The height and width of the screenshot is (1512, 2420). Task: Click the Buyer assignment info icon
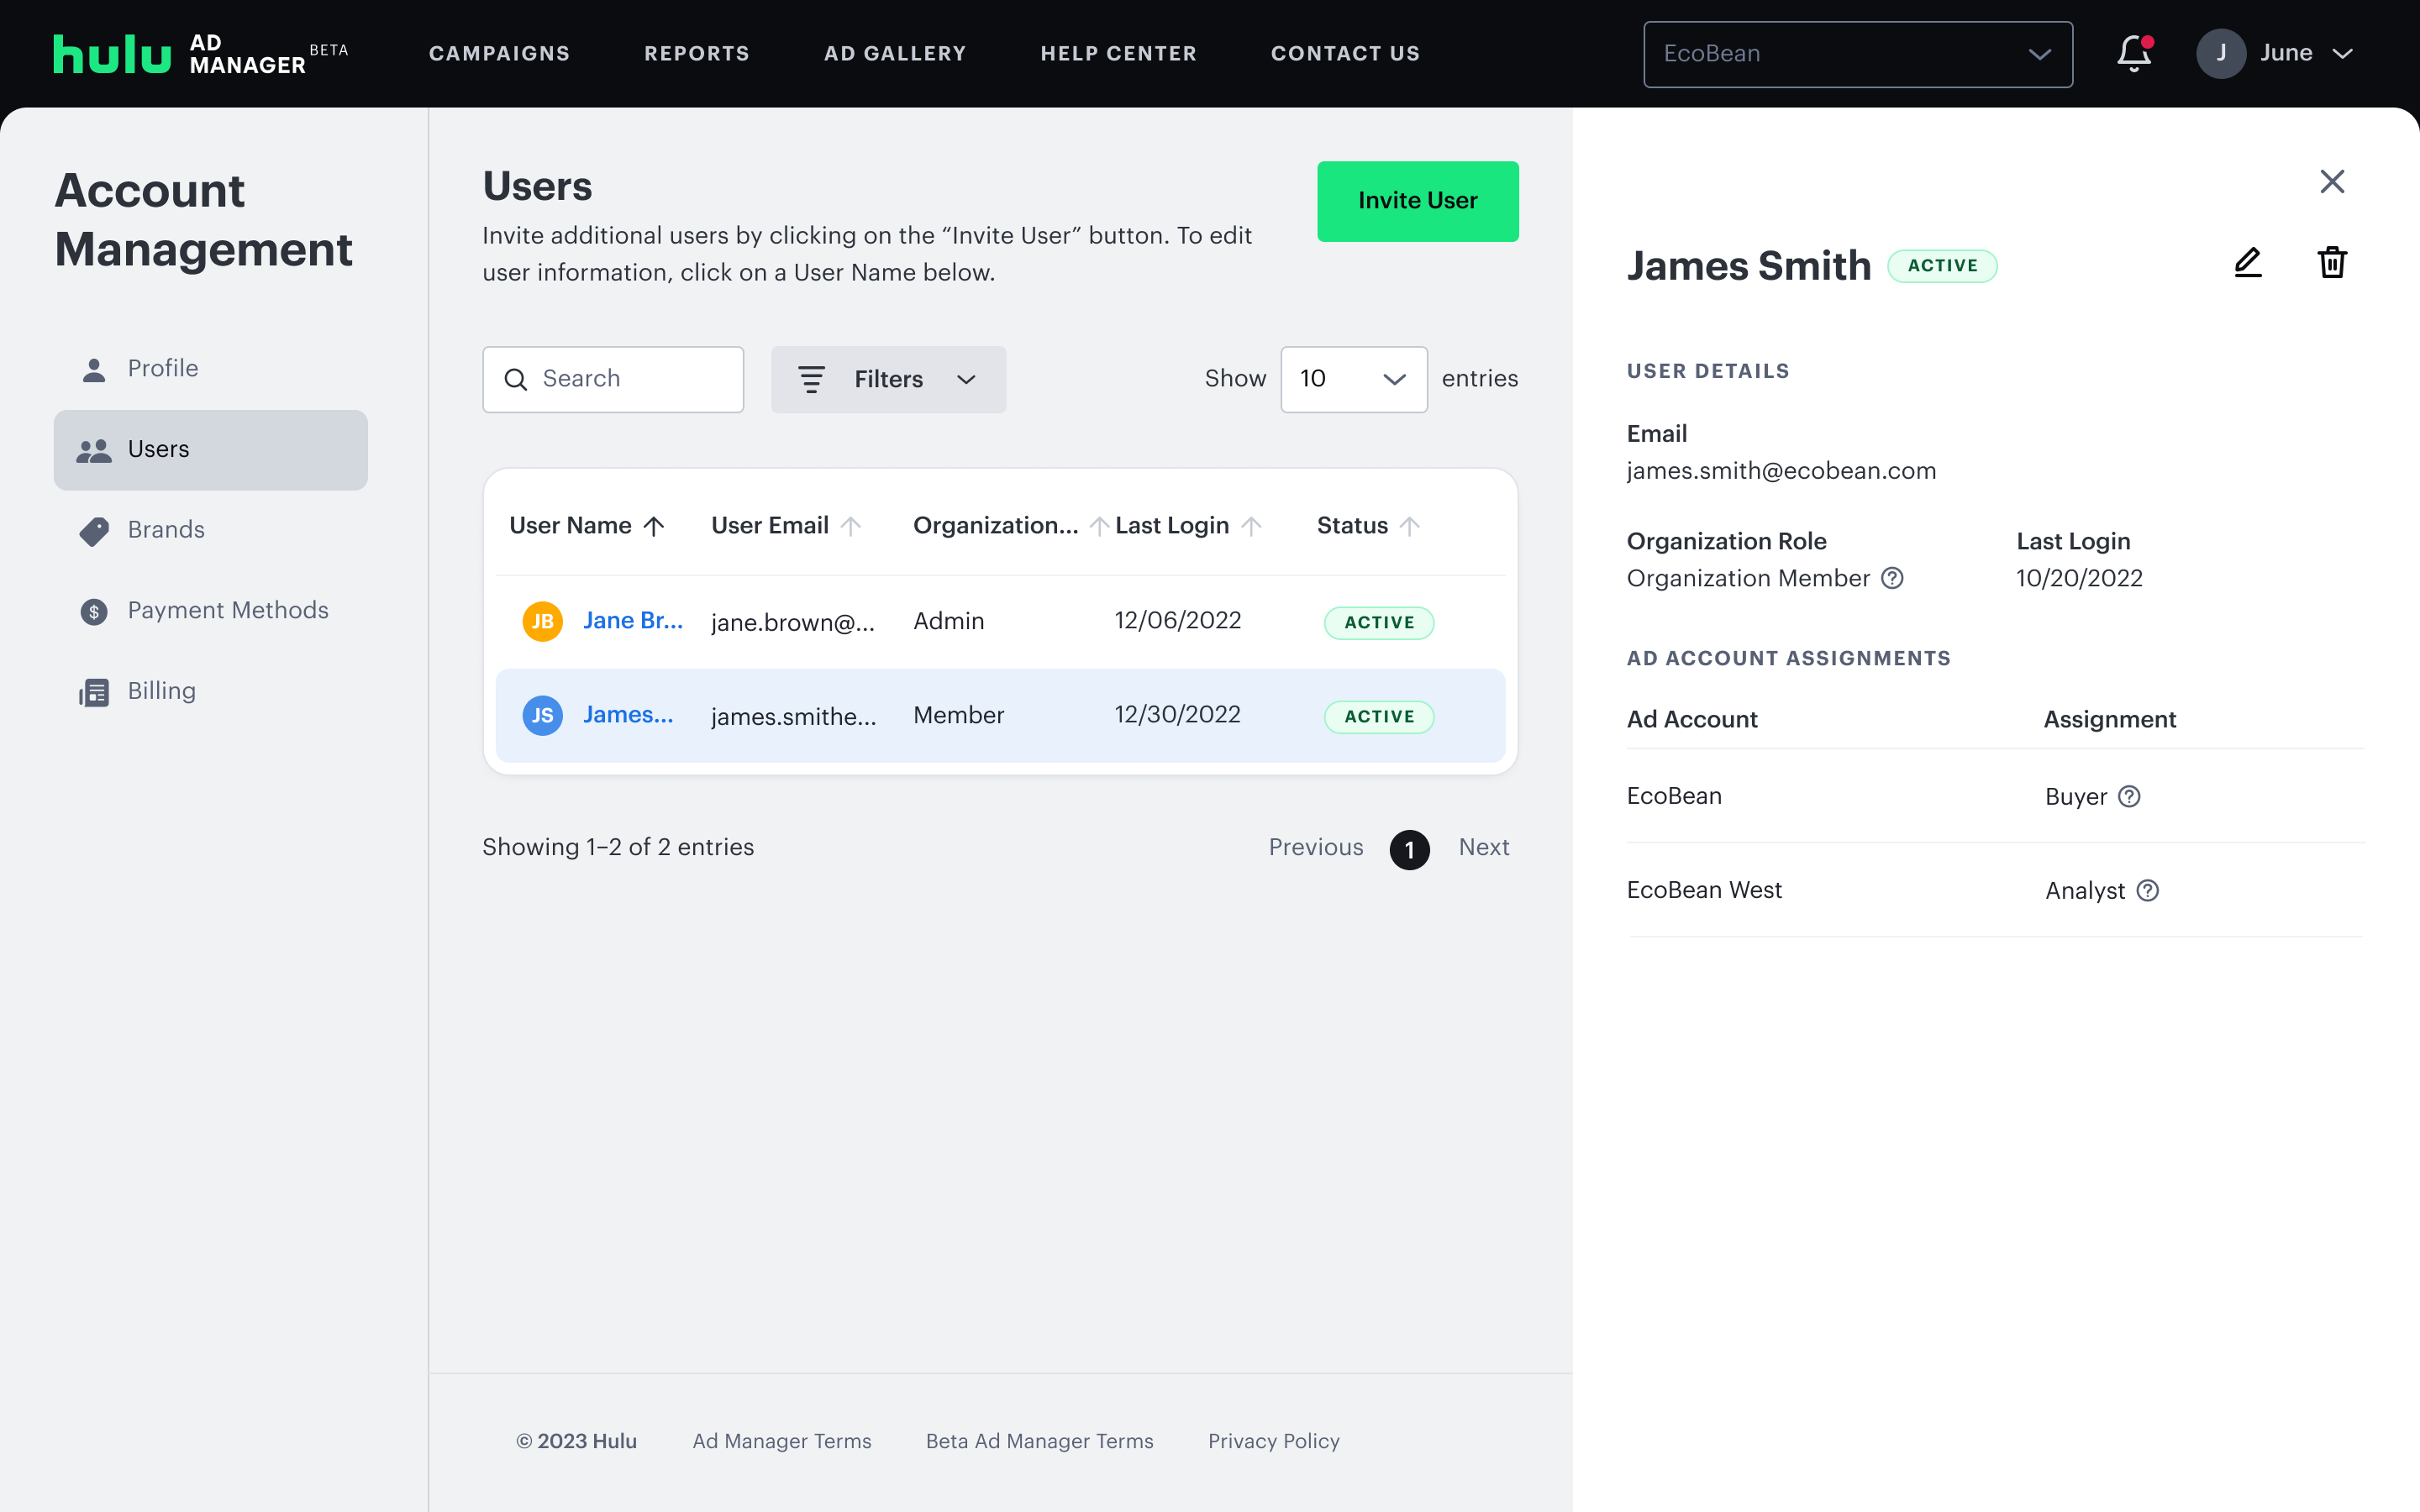[x=2129, y=797]
